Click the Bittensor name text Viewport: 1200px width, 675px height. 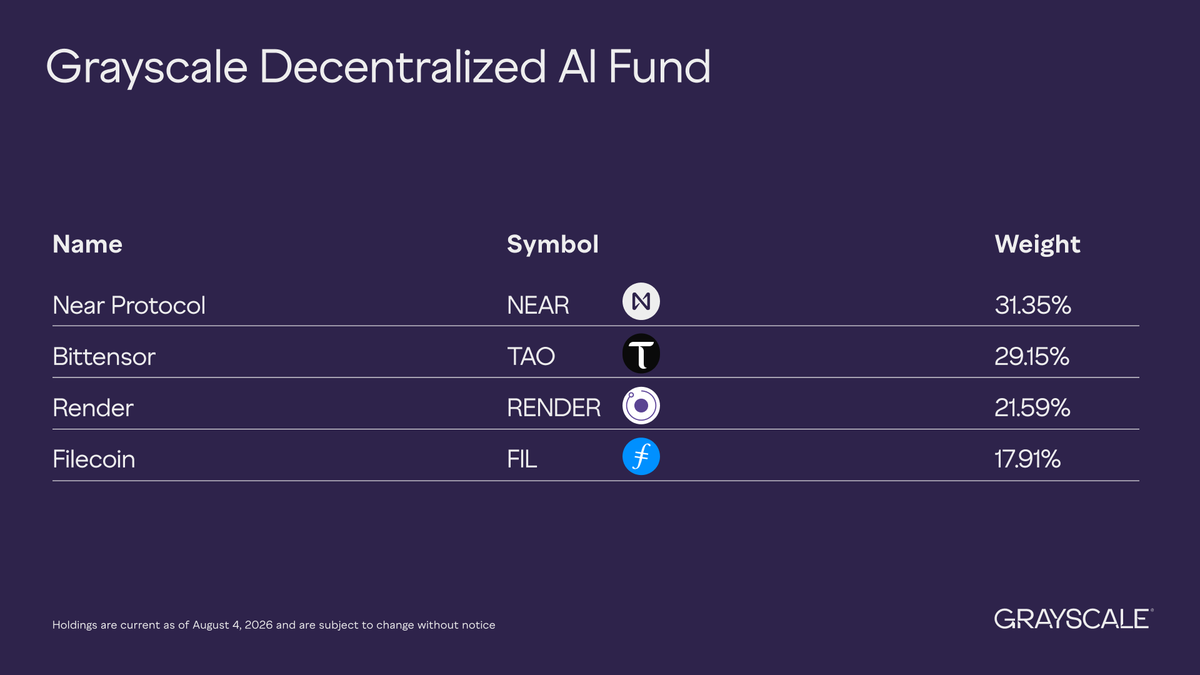tap(104, 356)
